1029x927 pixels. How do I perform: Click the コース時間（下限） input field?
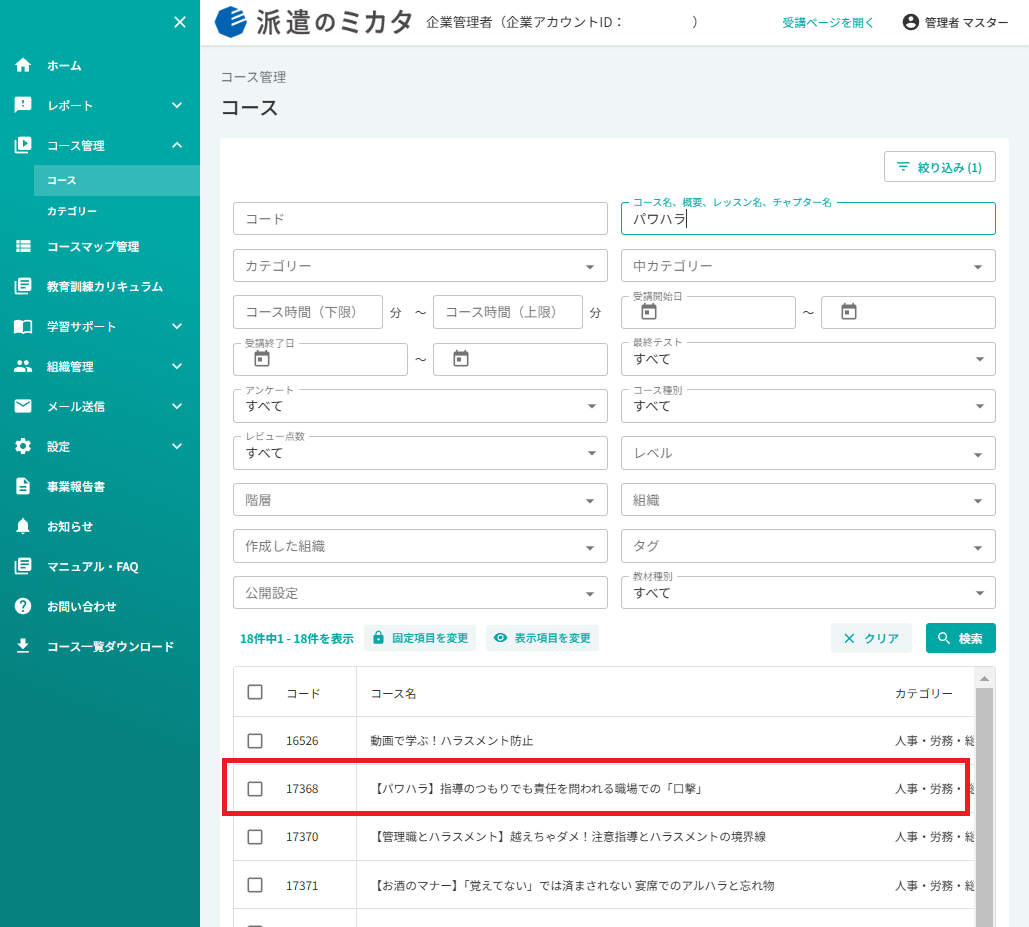(308, 312)
